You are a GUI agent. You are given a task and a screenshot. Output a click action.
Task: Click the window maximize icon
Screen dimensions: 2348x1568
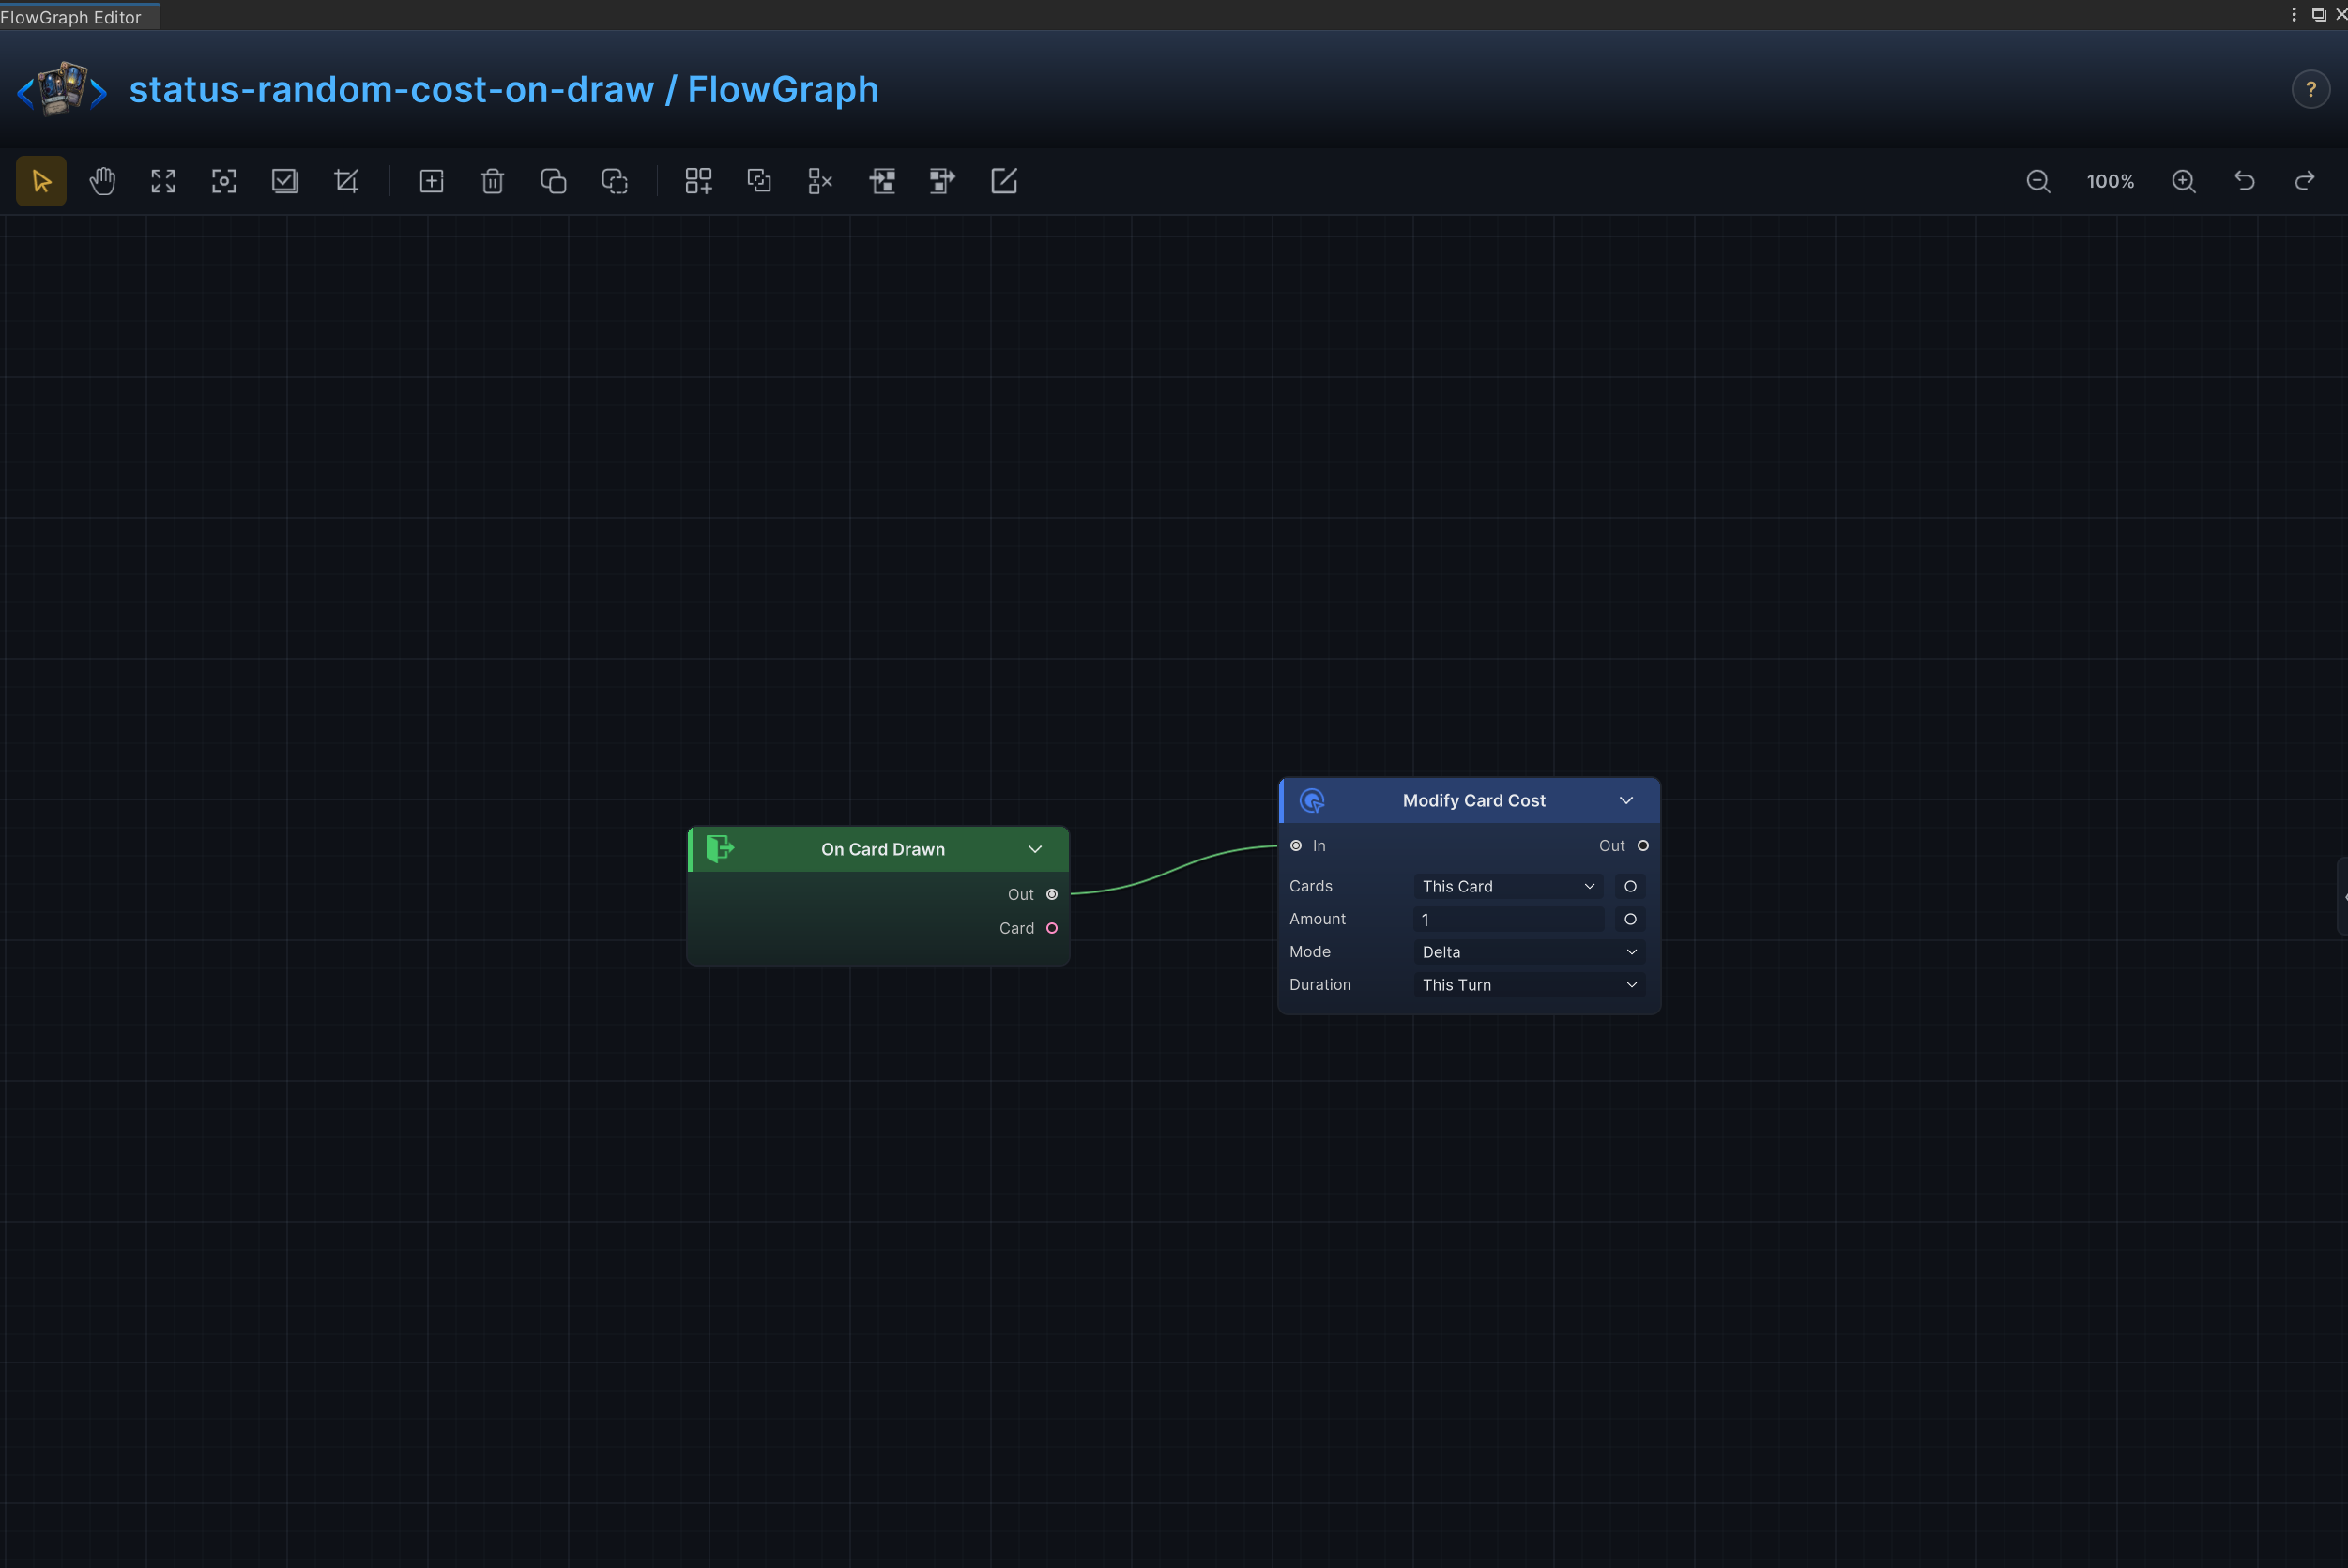pyautogui.click(x=2318, y=14)
